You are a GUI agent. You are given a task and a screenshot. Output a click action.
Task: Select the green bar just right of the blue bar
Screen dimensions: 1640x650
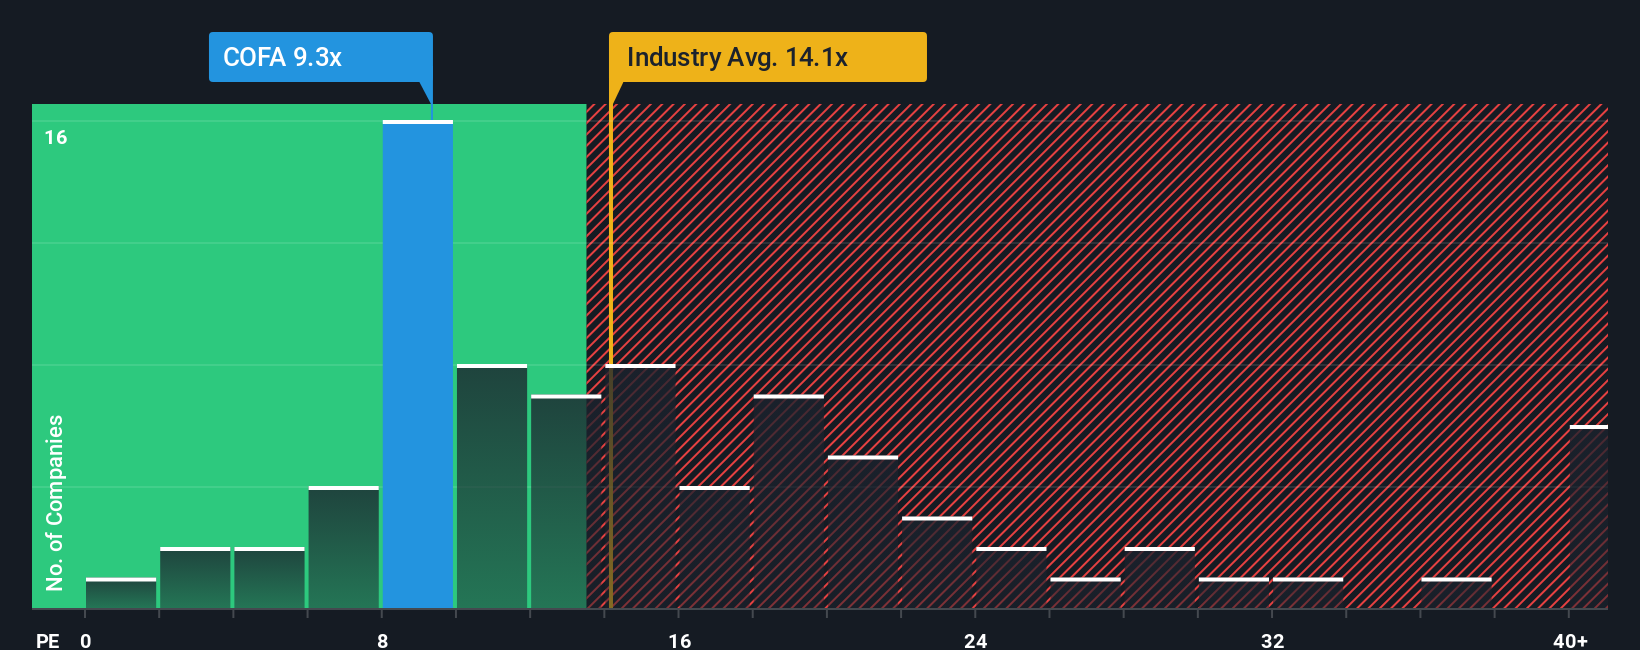click(x=492, y=486)
